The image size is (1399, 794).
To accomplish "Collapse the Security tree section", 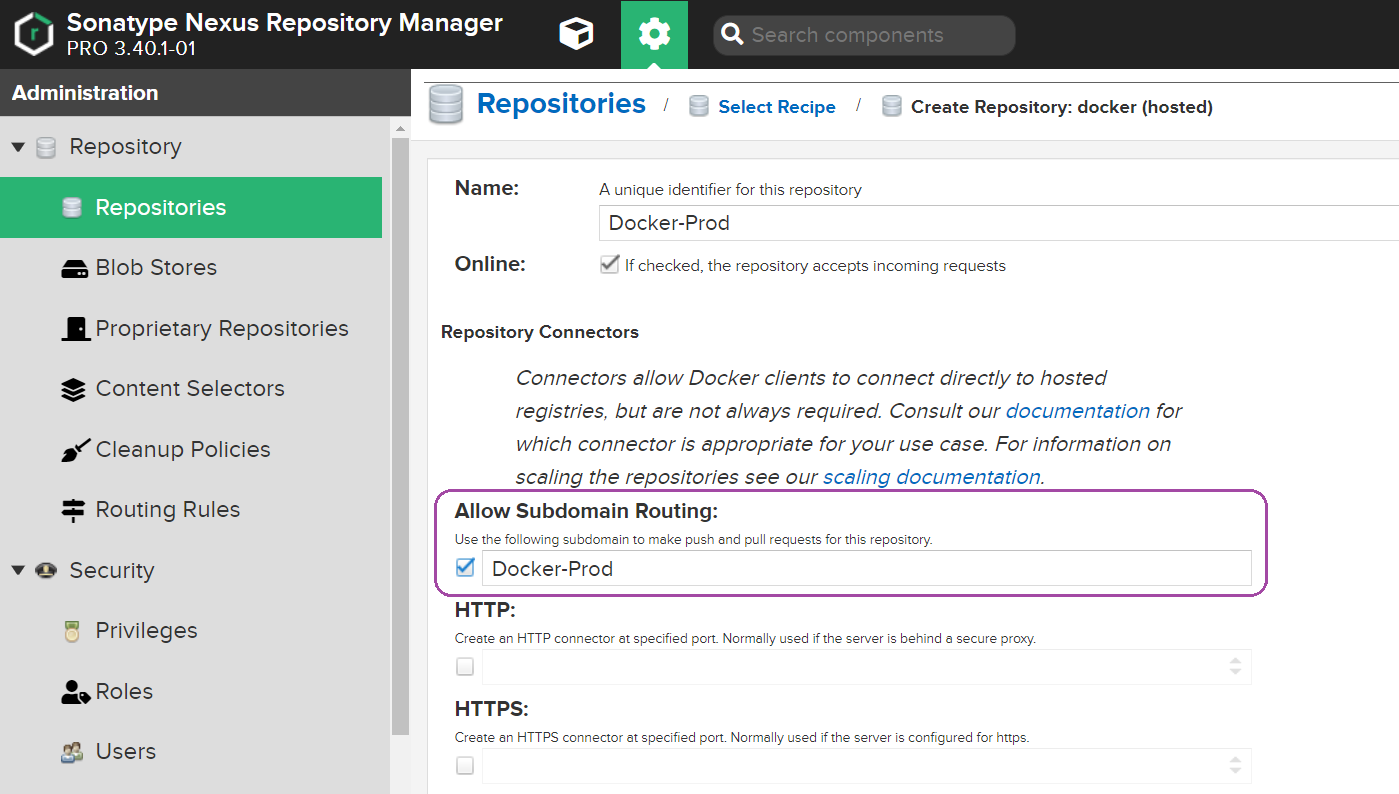I will [18, 571].
